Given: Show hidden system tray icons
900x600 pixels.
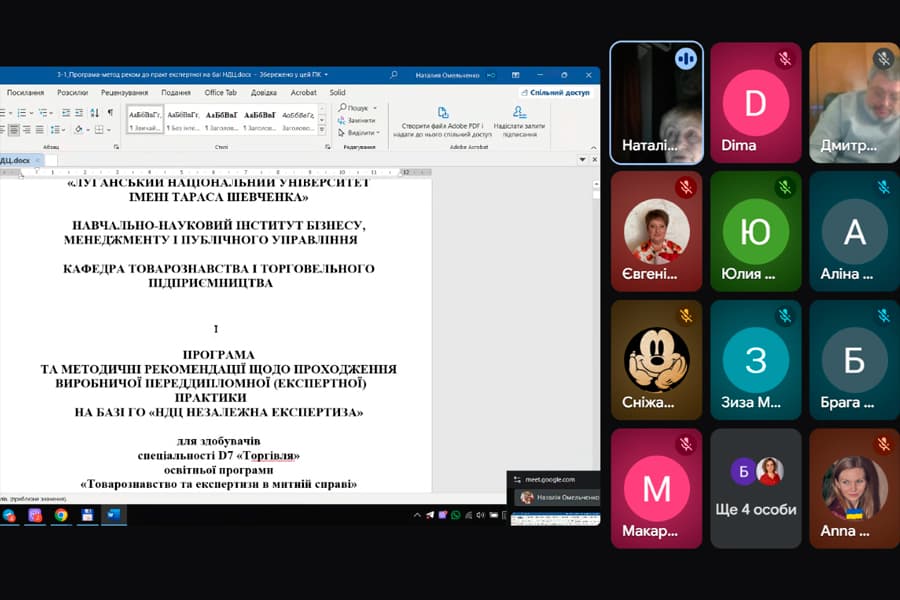Looking at the screenshot, I should (x=417, y=515).
